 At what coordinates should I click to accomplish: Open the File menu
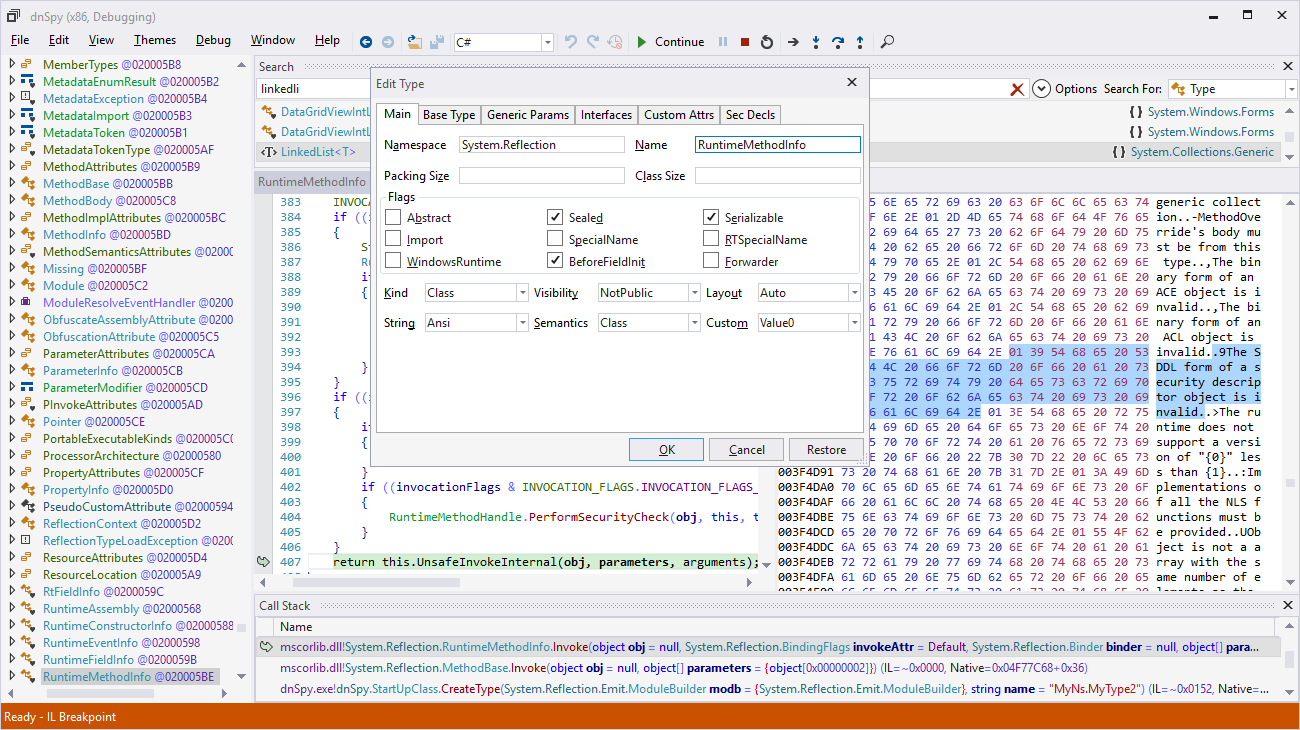tap(20, 40)
